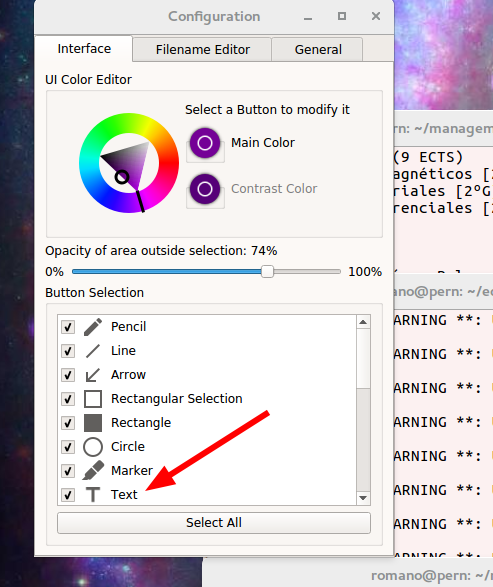Screen dimensions: 493x587
Task: Click the color triangle picker ring
Action: pyautogui.click(x=122, y=177)
